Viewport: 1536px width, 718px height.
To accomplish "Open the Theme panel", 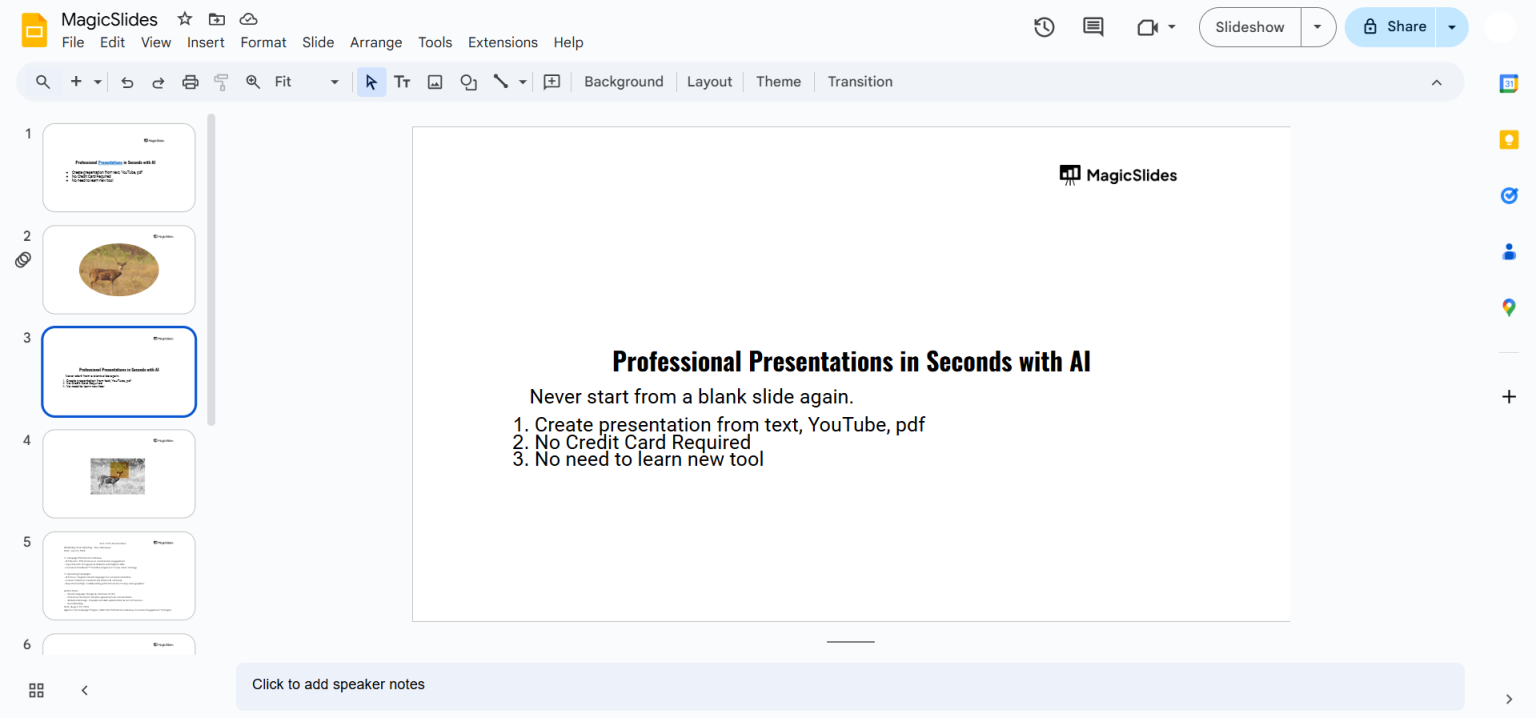I will click(x=778, y=82).
